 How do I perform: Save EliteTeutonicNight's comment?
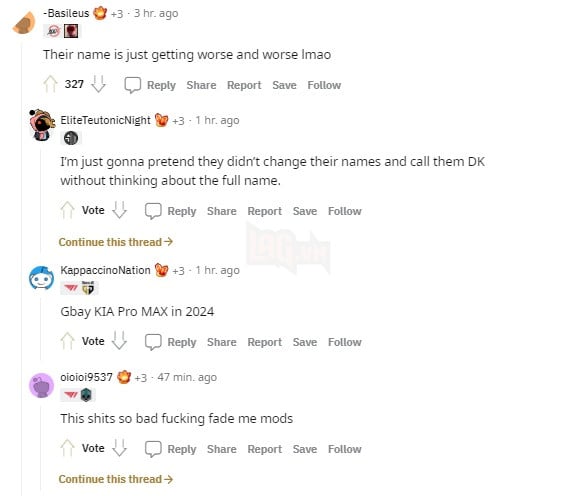tap(305, 211)
